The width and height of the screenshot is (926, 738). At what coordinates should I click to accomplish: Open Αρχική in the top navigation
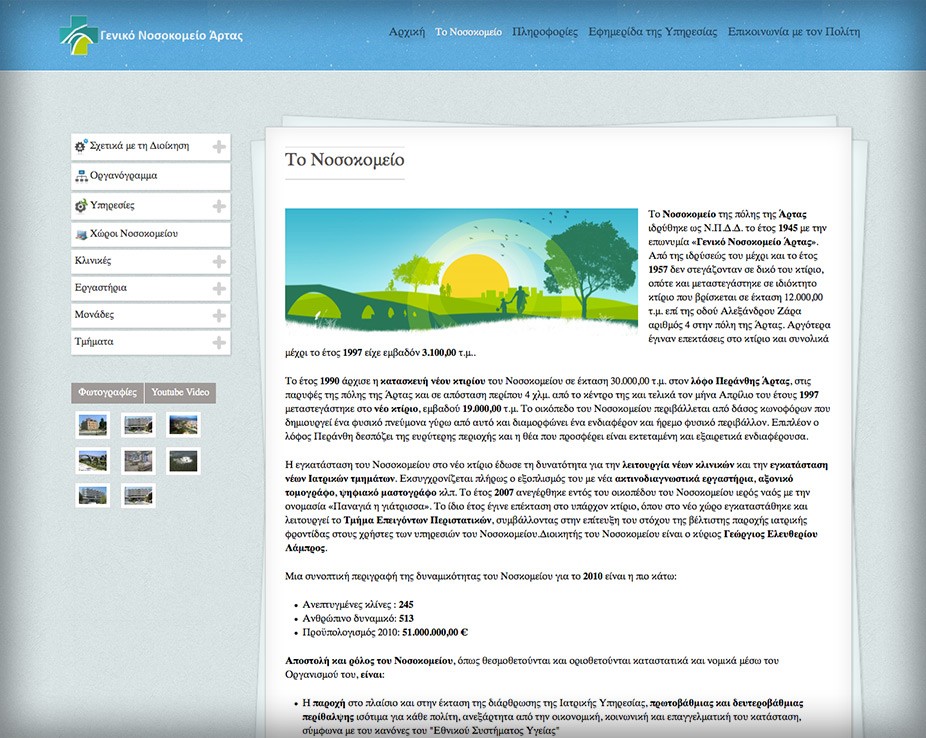click(x=407, y=32)
